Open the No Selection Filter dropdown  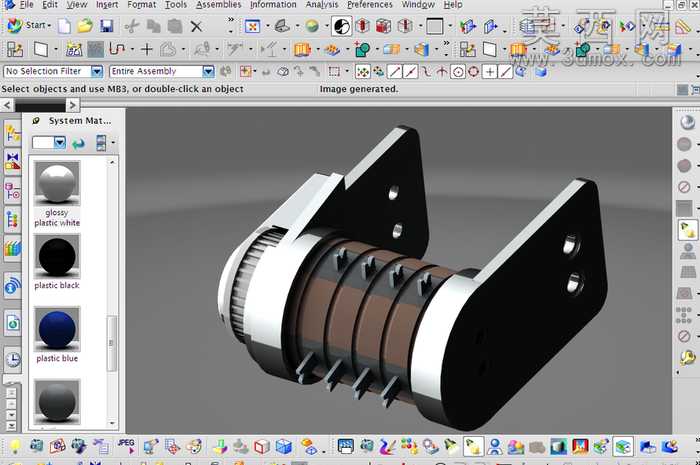point(97,71)
